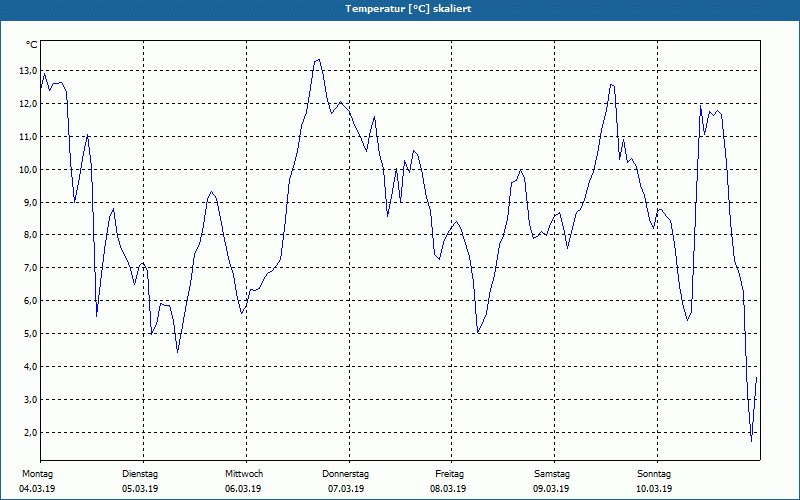Click the Donnerstag day label
Viewport: 800px width, 500px height.
tap(345, 474)
